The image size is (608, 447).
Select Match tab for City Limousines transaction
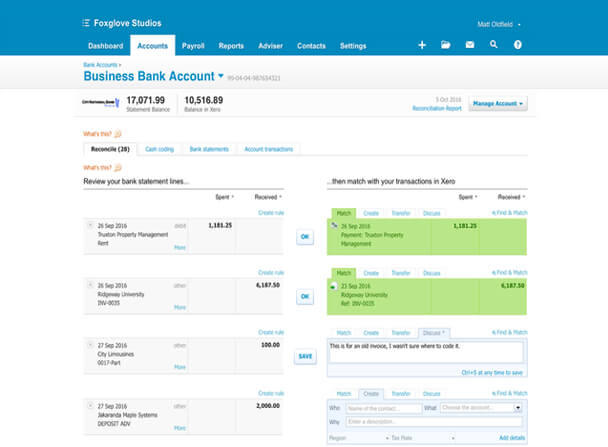tap(344, 333)
